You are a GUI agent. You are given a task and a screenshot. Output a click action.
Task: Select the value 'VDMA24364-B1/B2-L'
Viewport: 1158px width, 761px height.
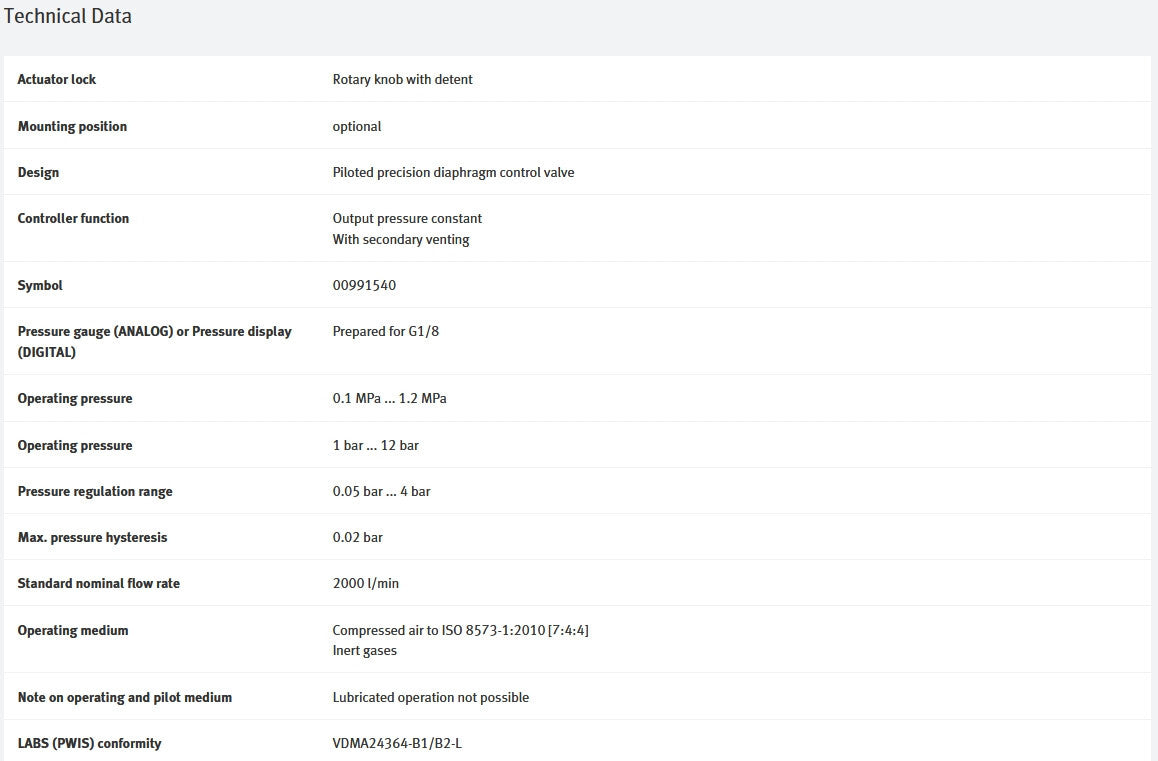[x=397, y=743]
